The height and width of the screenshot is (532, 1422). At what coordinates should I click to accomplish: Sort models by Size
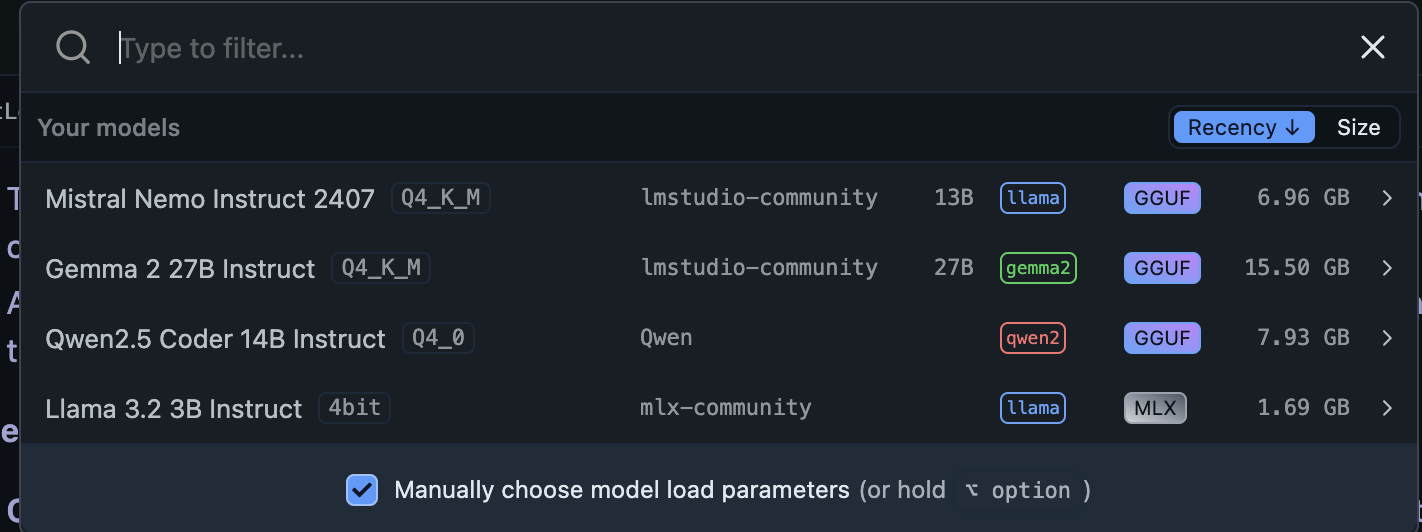point(1358,127)
